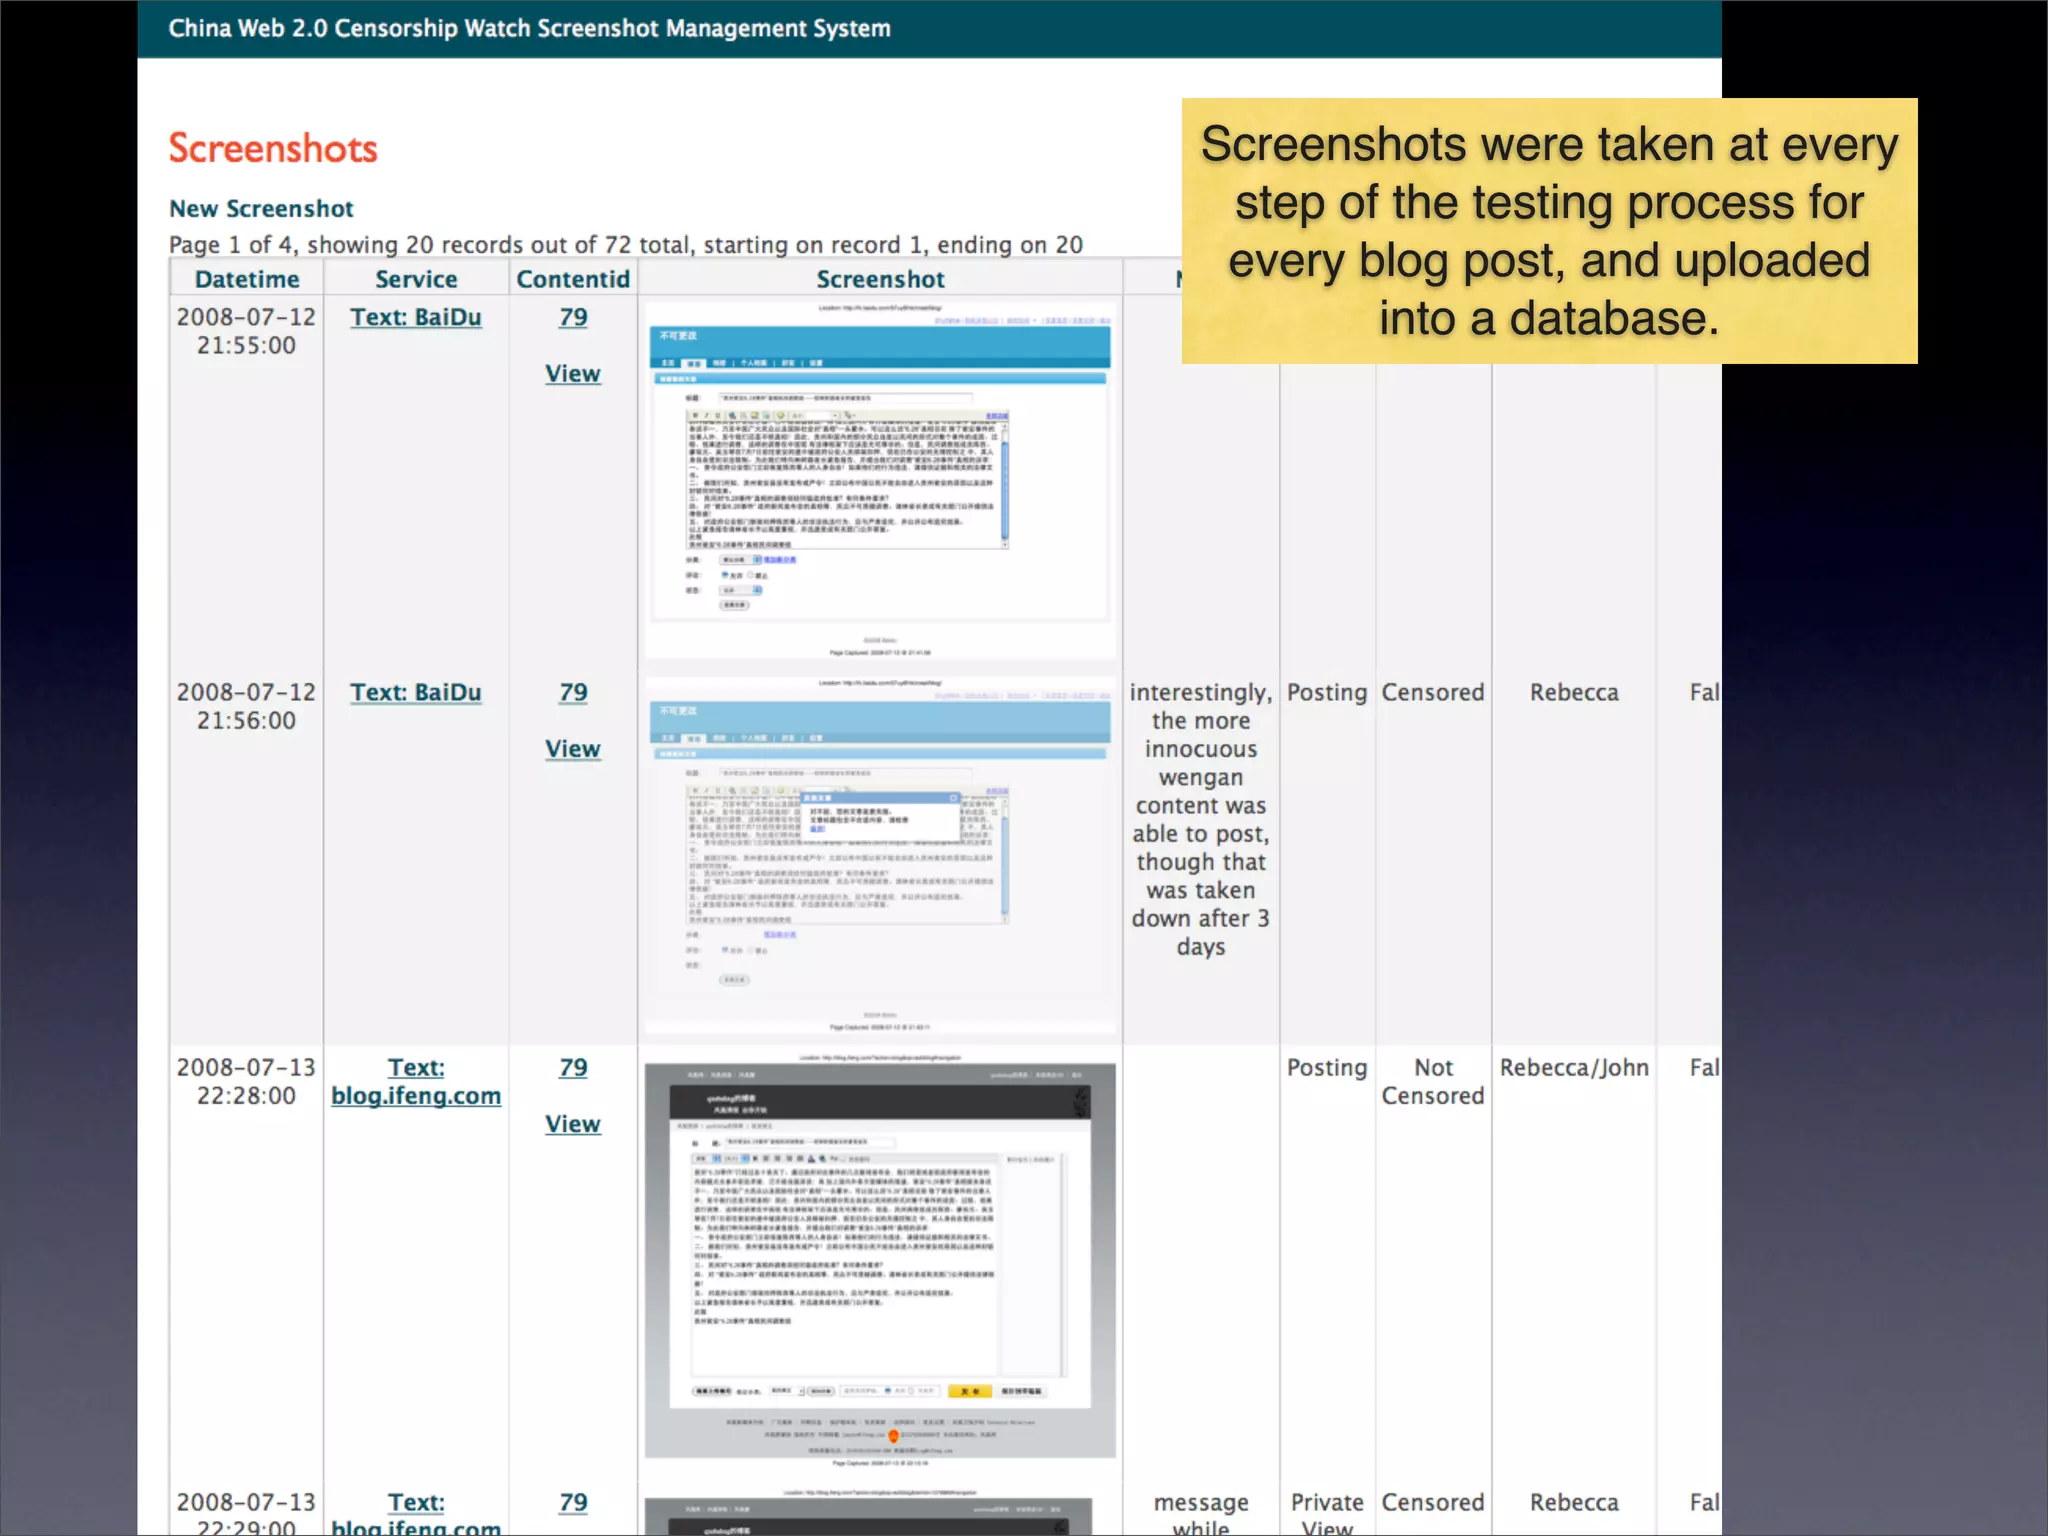Screen dimensions: 2048x1536
Task: Click View link in 22:28:00 row
Action: (573, 1124)
